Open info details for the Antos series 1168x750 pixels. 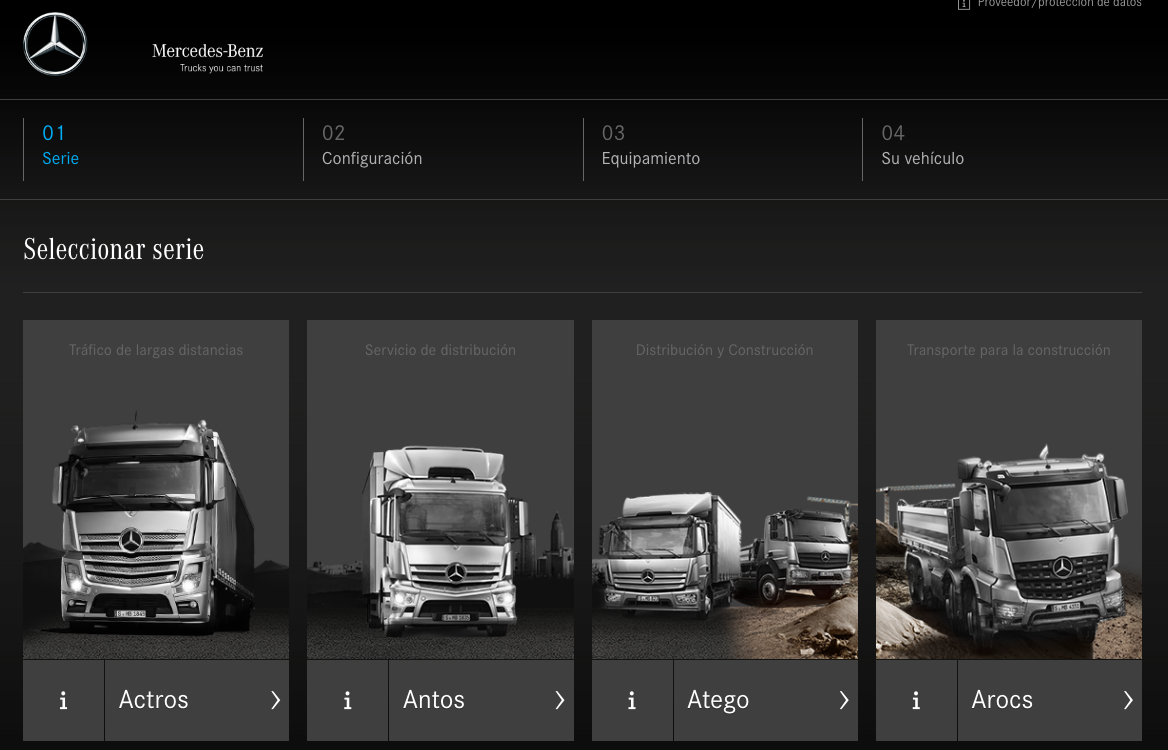[347, 700]
